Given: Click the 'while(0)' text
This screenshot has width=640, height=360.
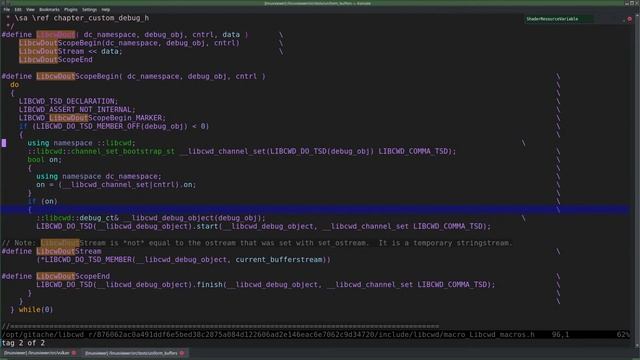Looking at the screenshot, I should click(36, 309).
